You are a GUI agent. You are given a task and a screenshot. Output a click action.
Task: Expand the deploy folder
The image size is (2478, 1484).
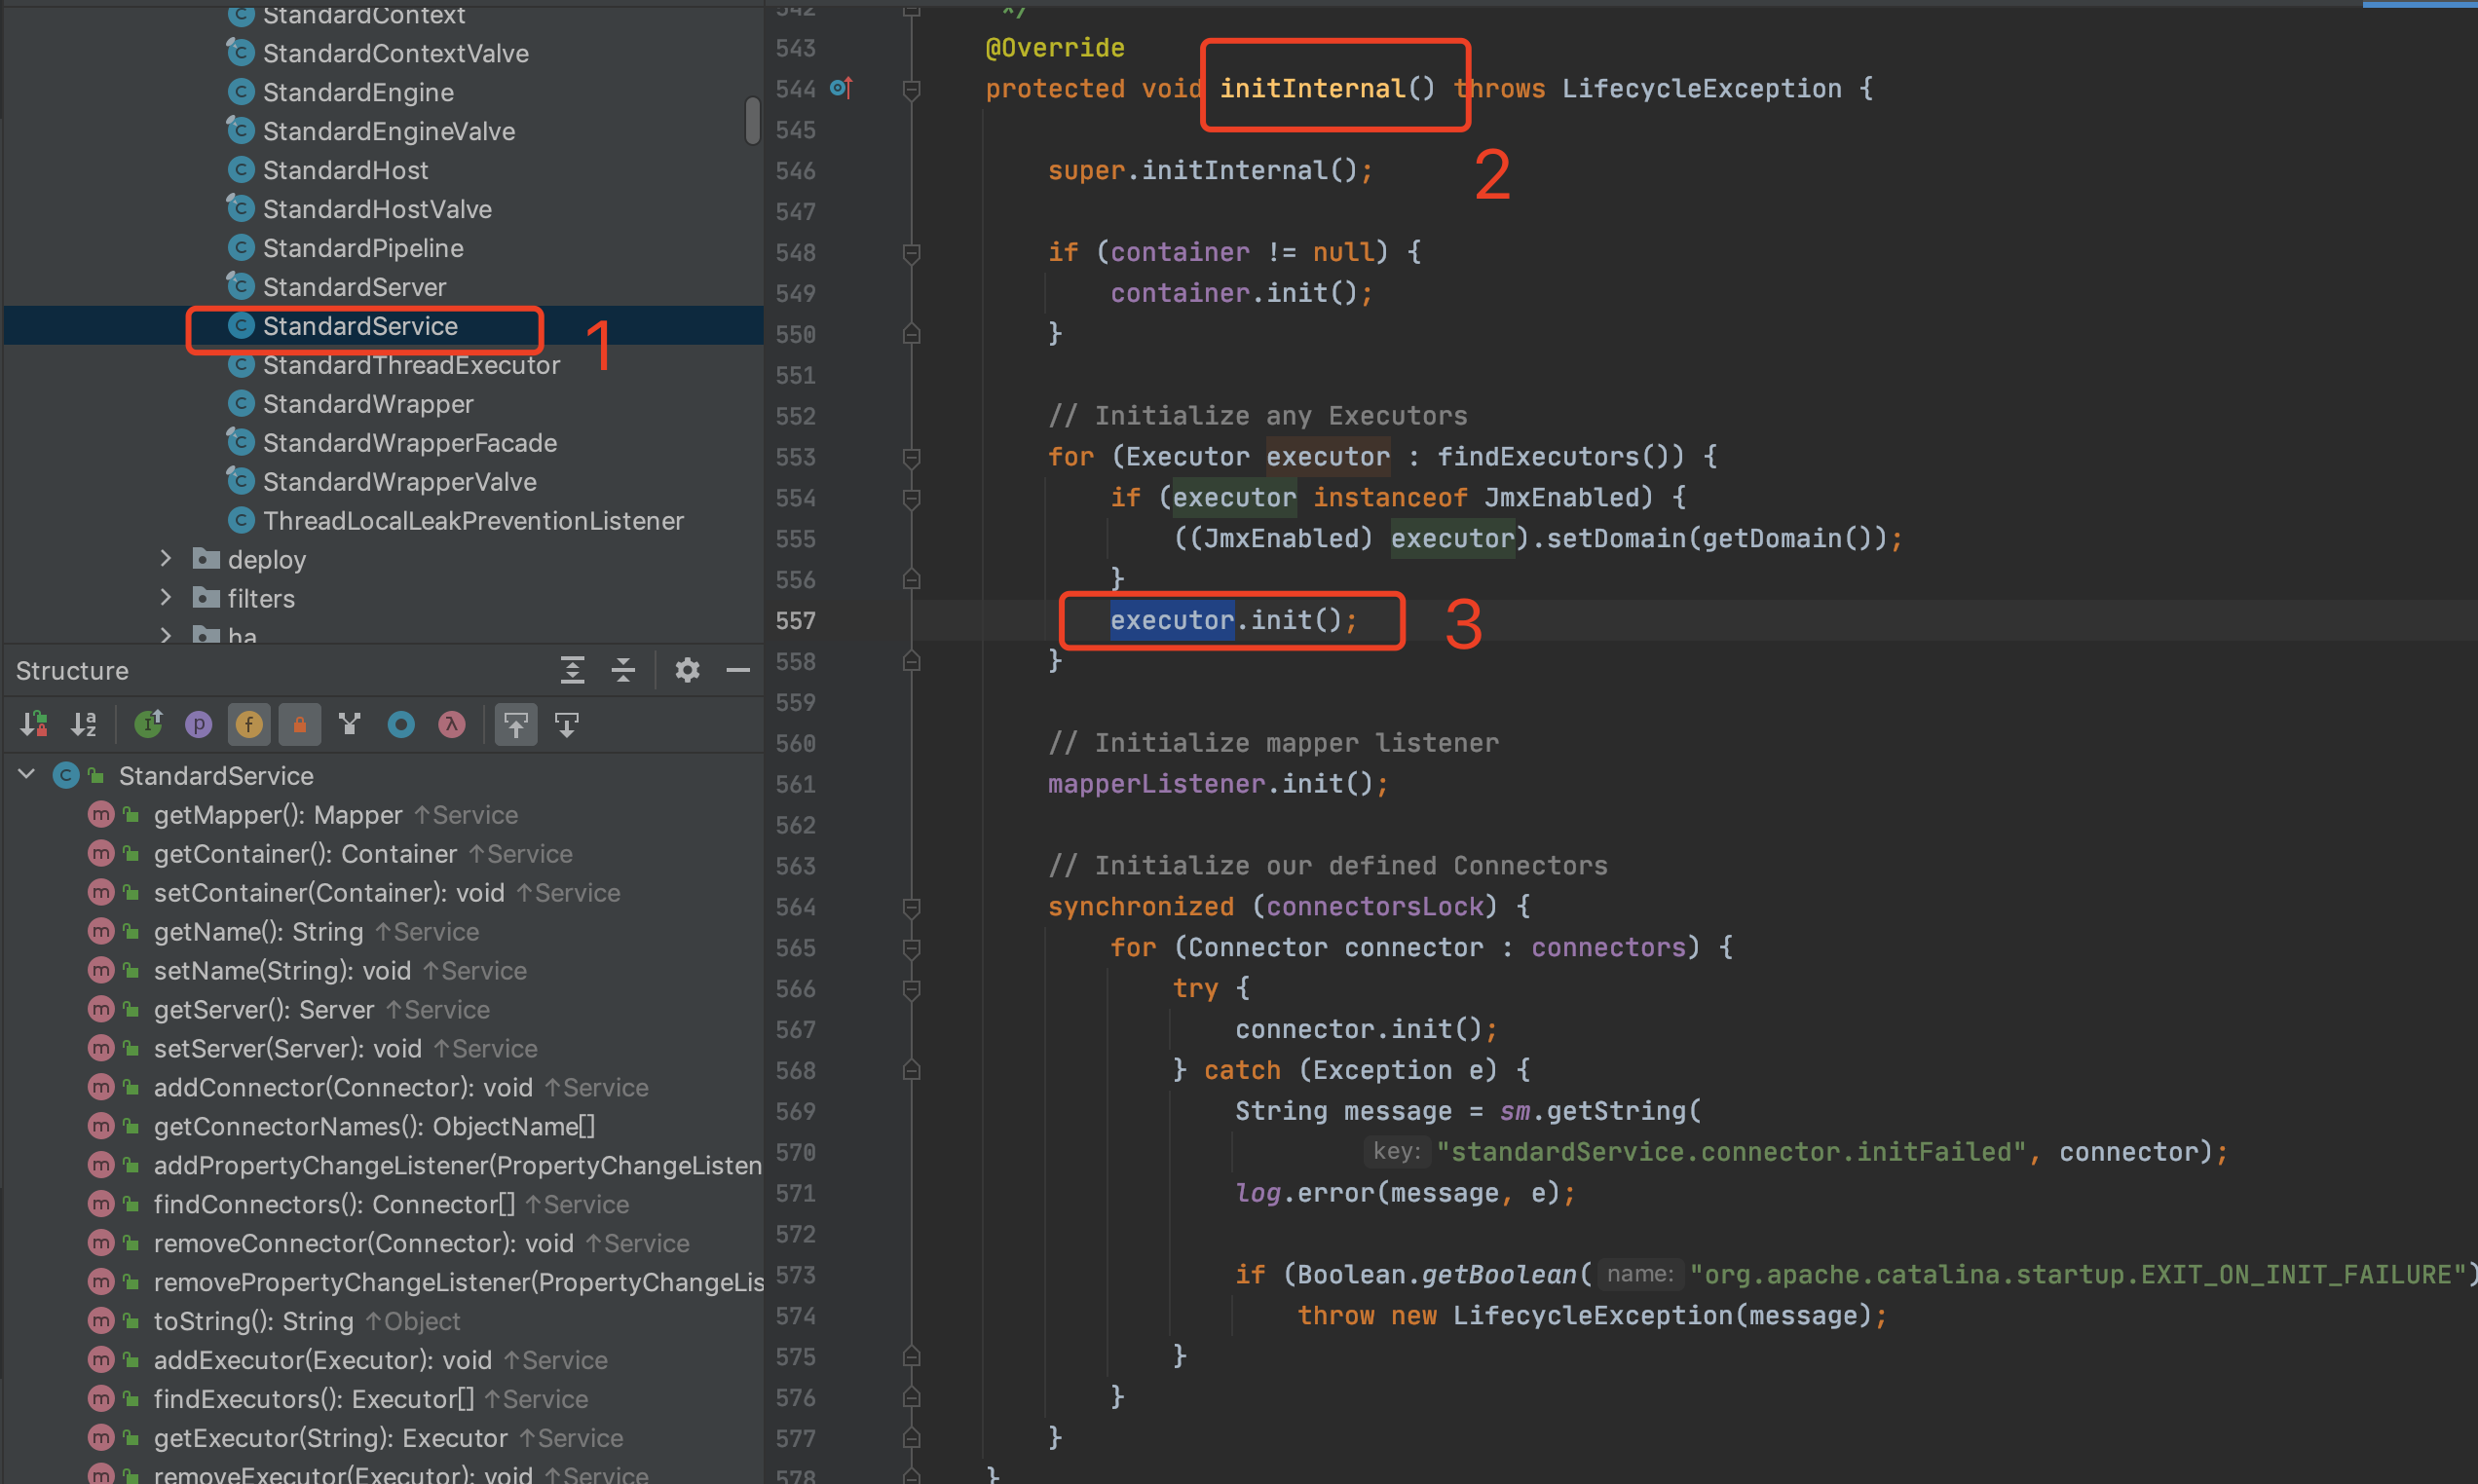[166, 559]
